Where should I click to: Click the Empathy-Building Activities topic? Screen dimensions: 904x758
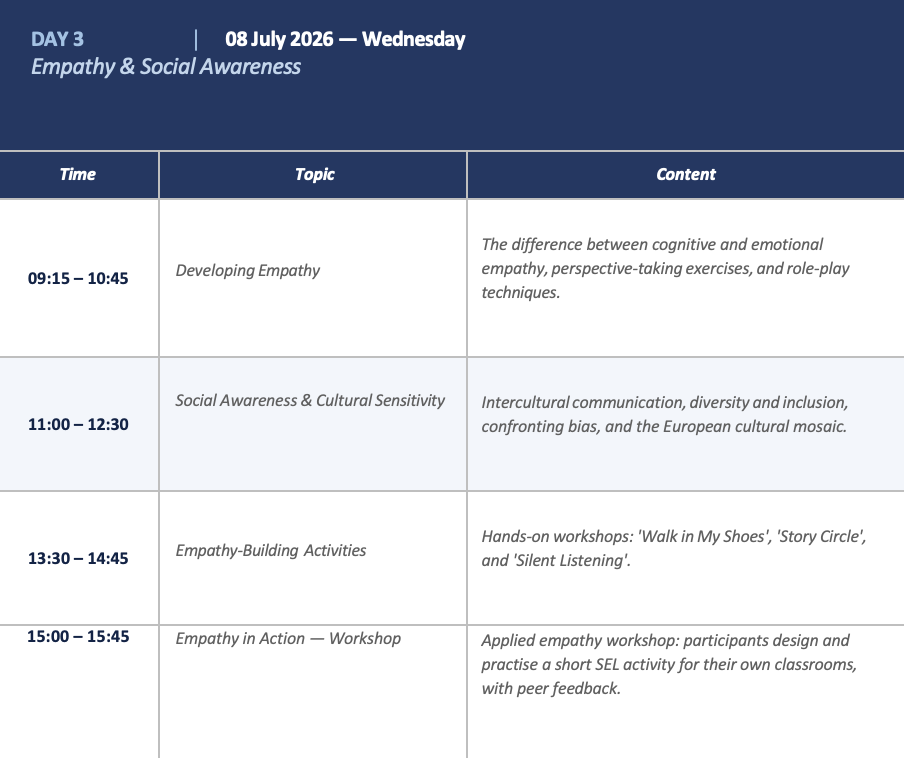coord(271,550)
